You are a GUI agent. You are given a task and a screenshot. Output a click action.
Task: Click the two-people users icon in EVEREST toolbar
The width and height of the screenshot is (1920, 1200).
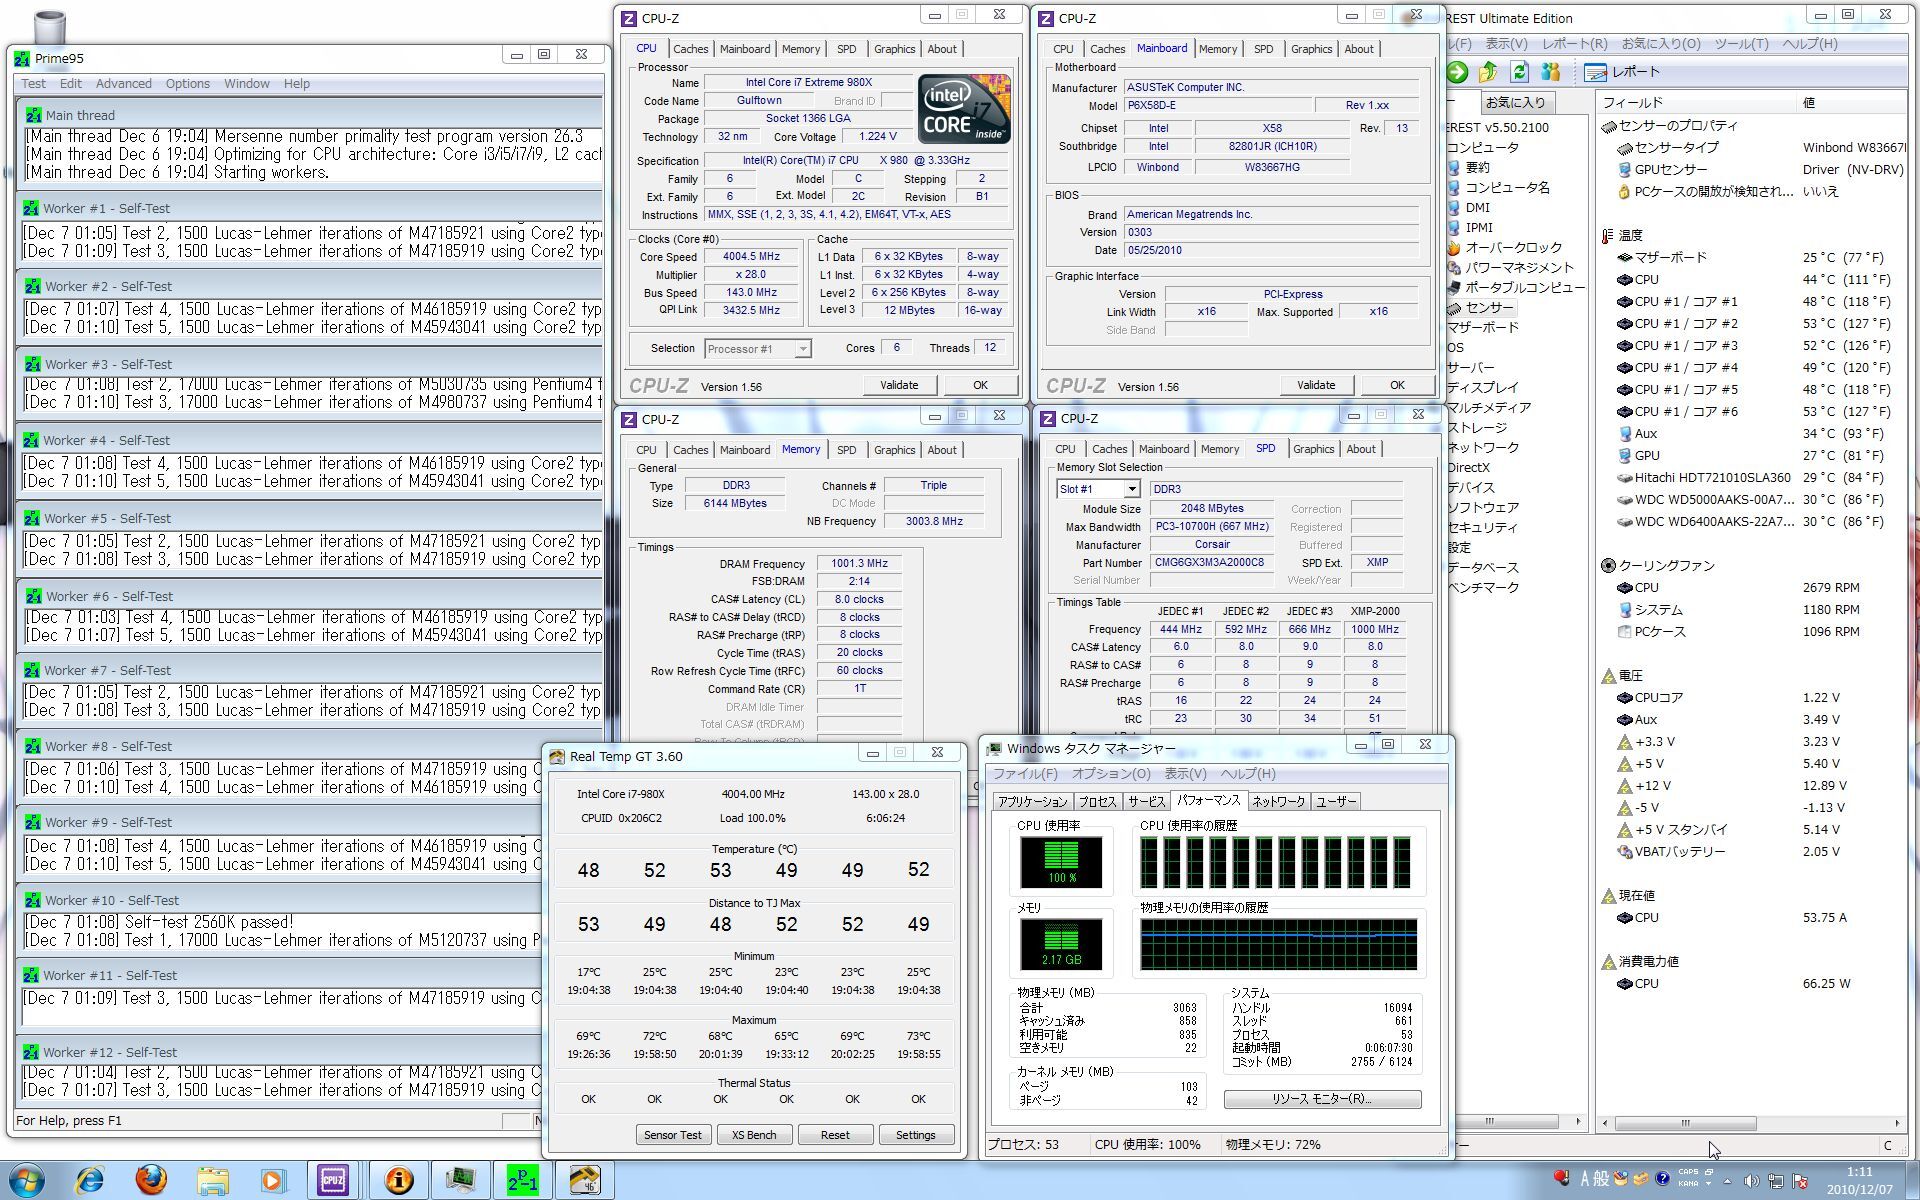1551,72
